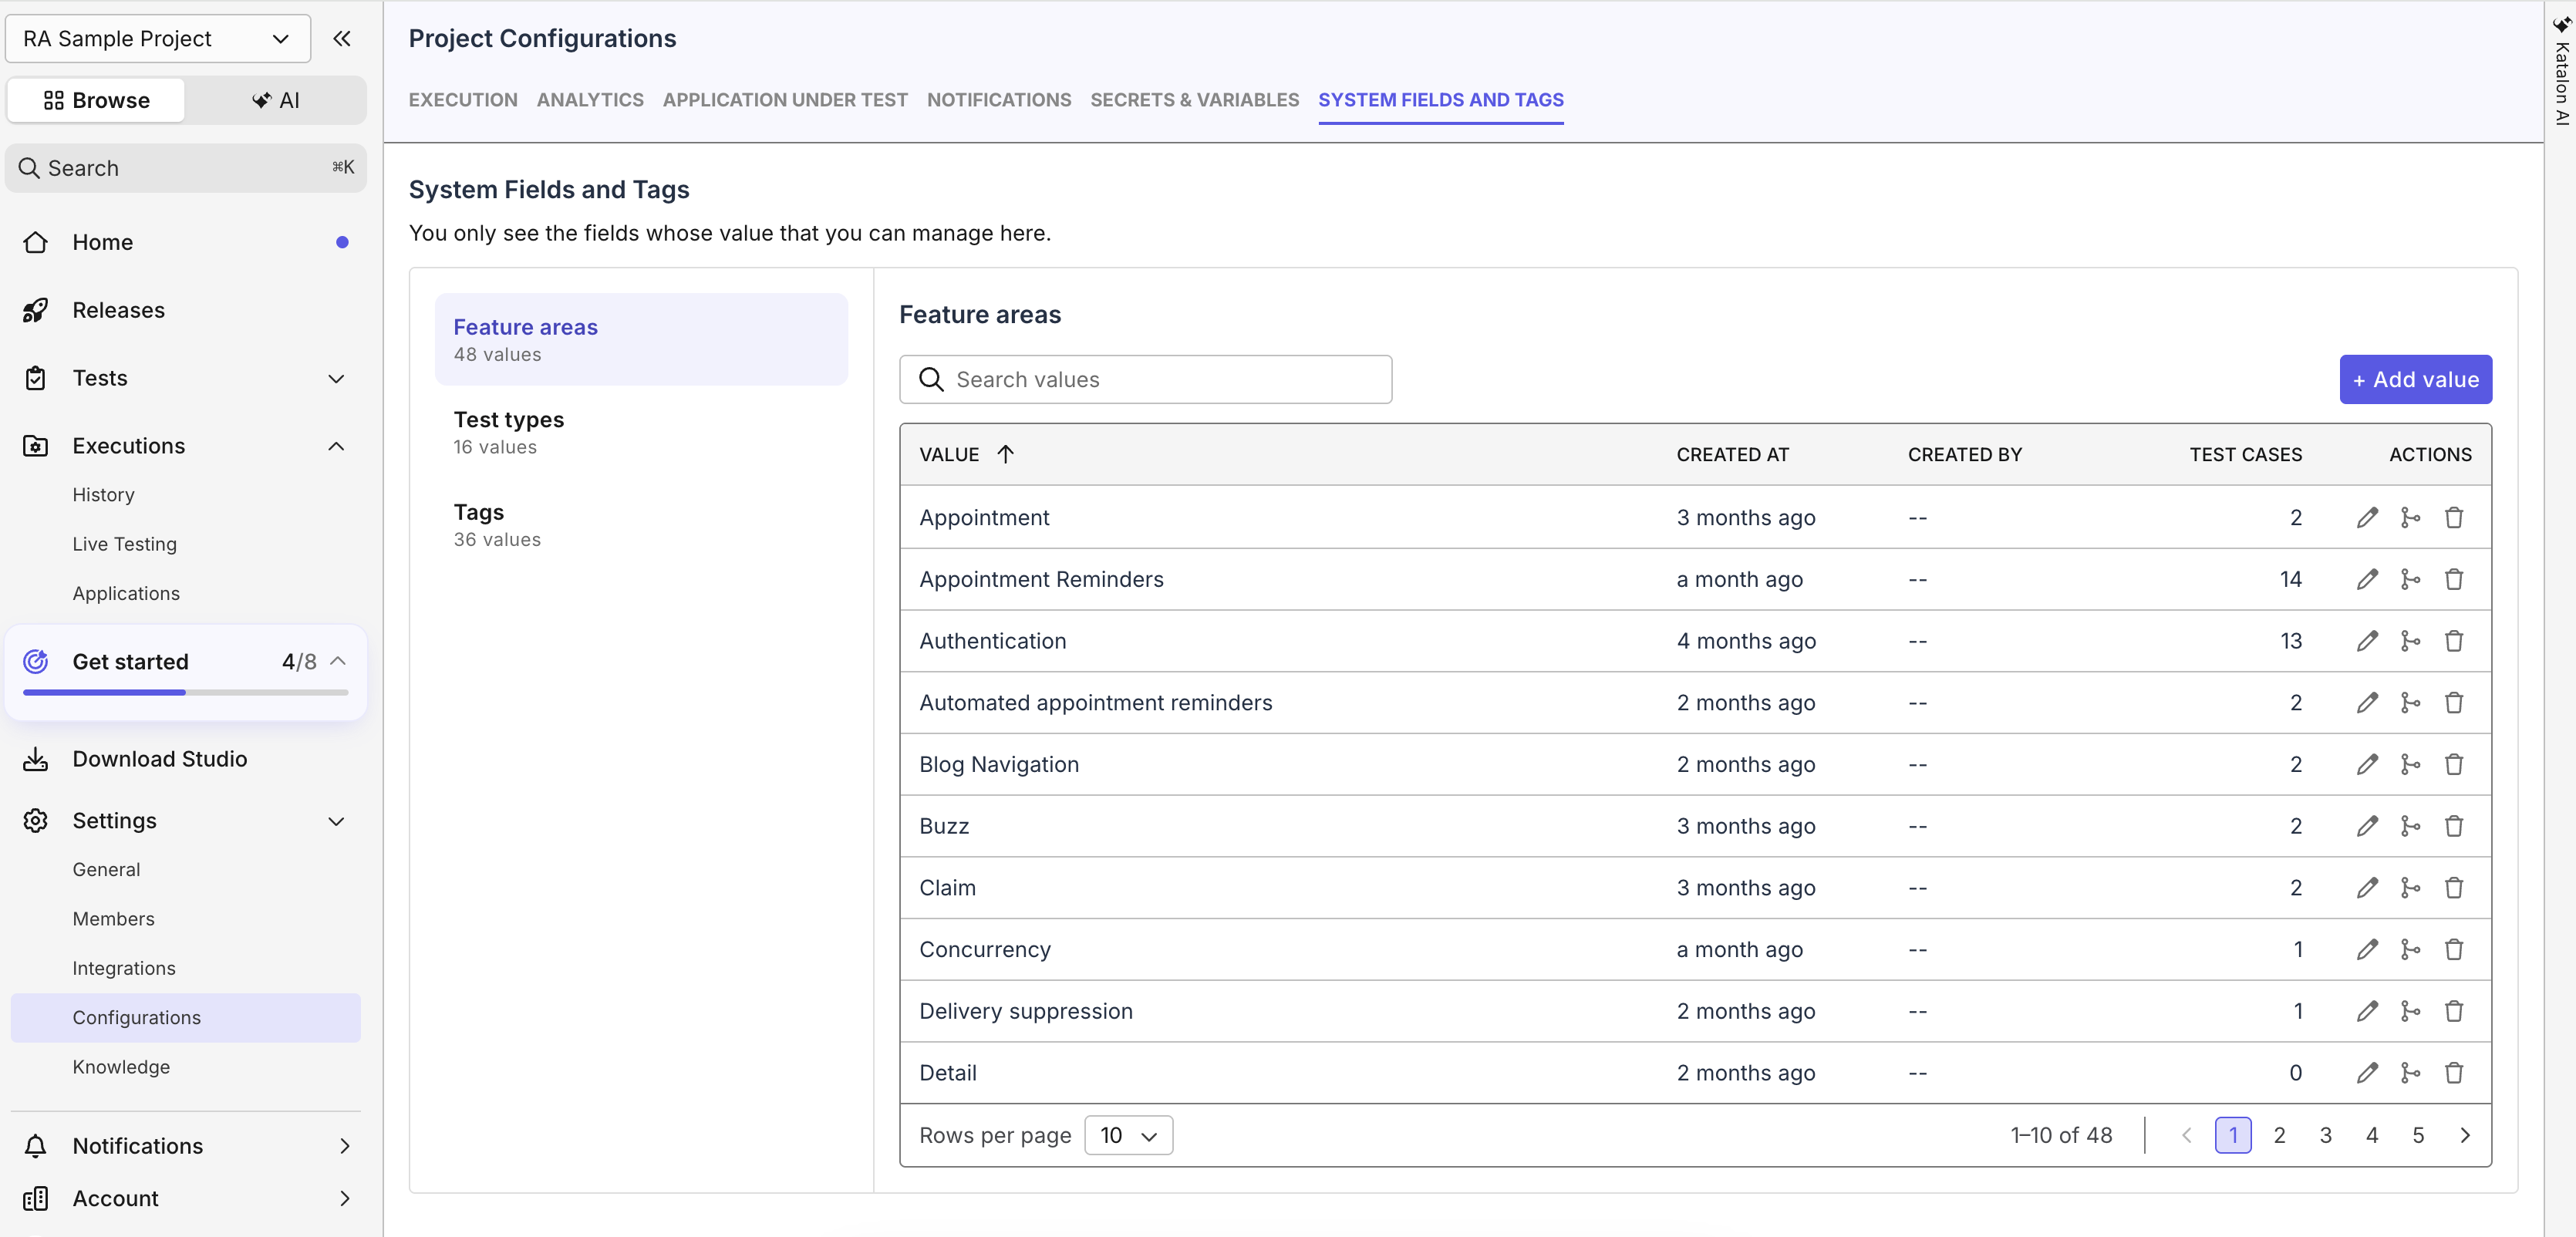
Task: Click the Download Studio icon
Action: [x=36, y=759]
